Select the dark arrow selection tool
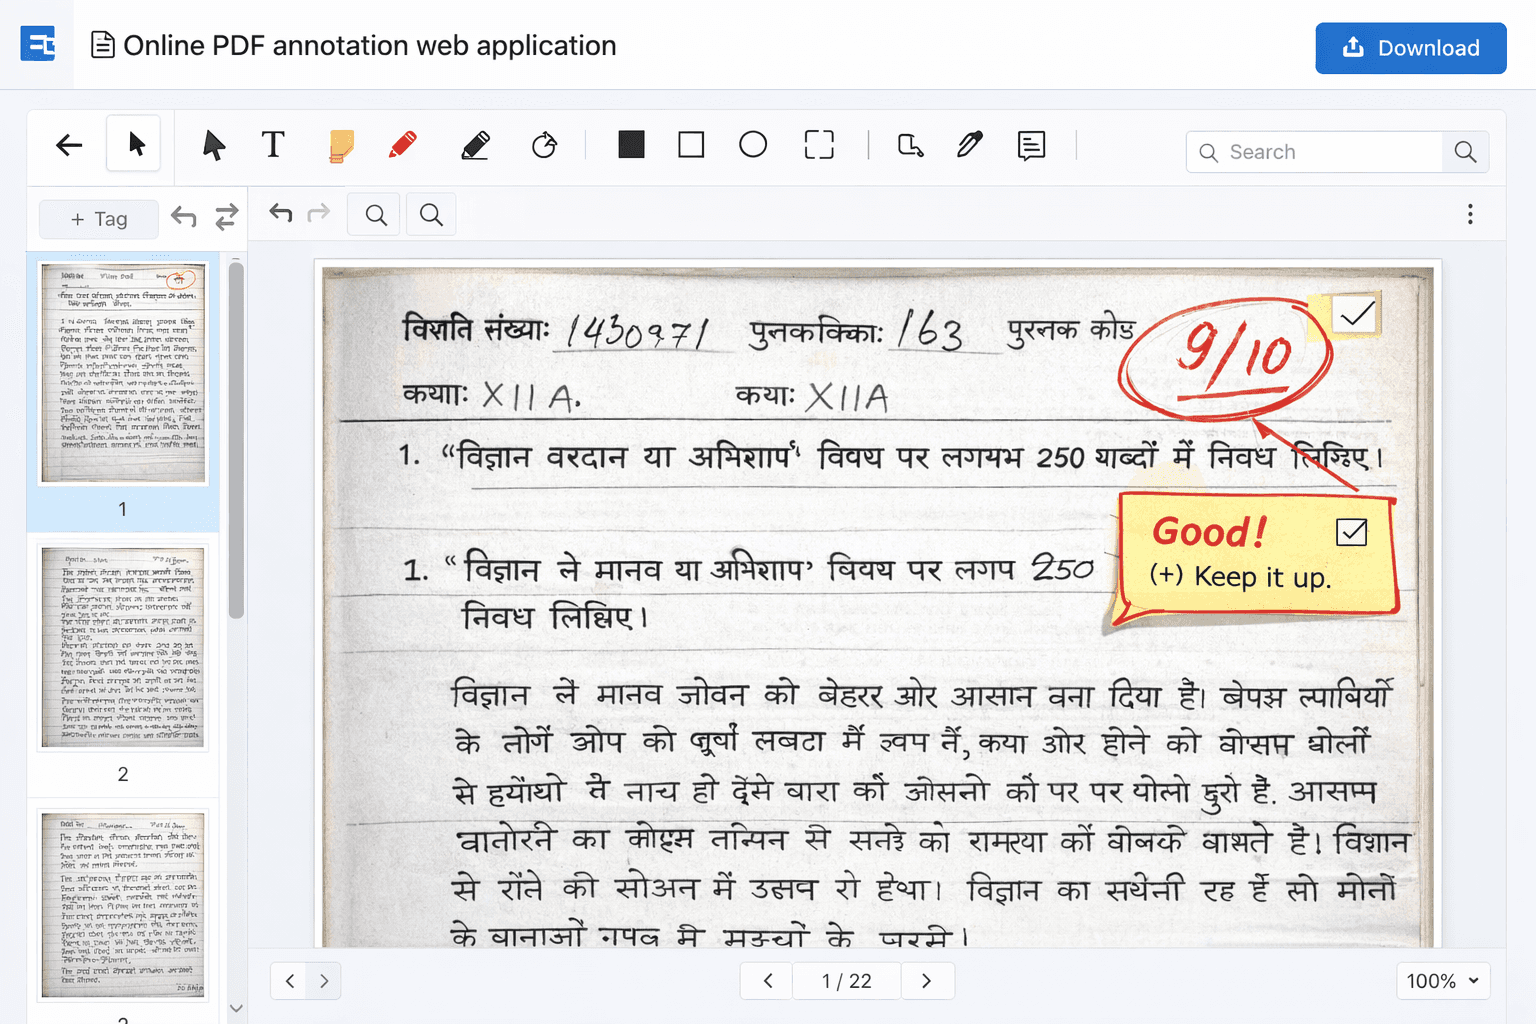 [x=213, y=145]
